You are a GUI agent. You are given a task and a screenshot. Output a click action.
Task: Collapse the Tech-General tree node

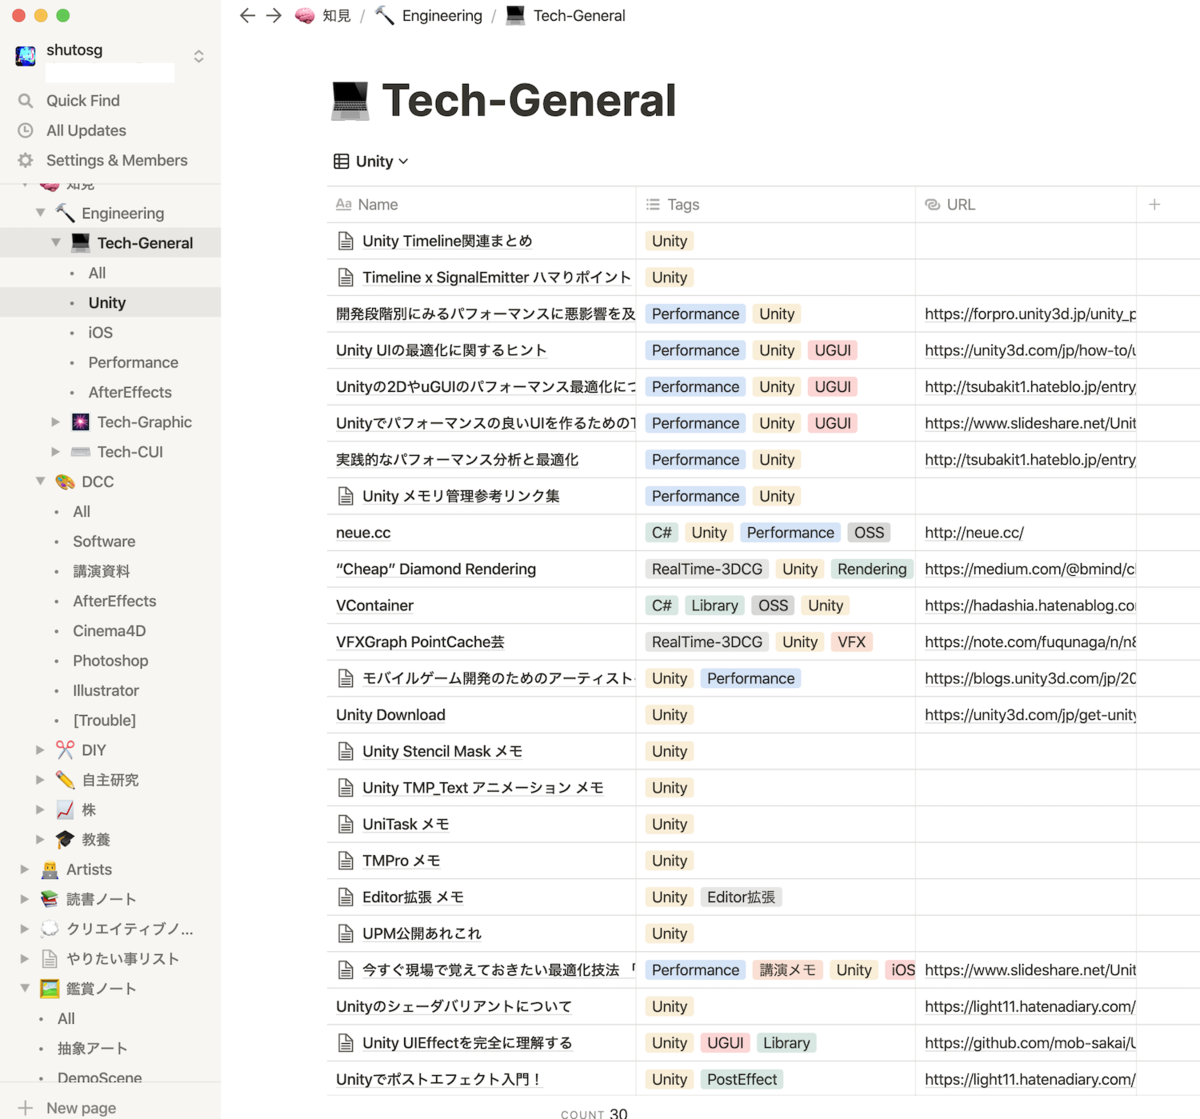tap(56, 243)
